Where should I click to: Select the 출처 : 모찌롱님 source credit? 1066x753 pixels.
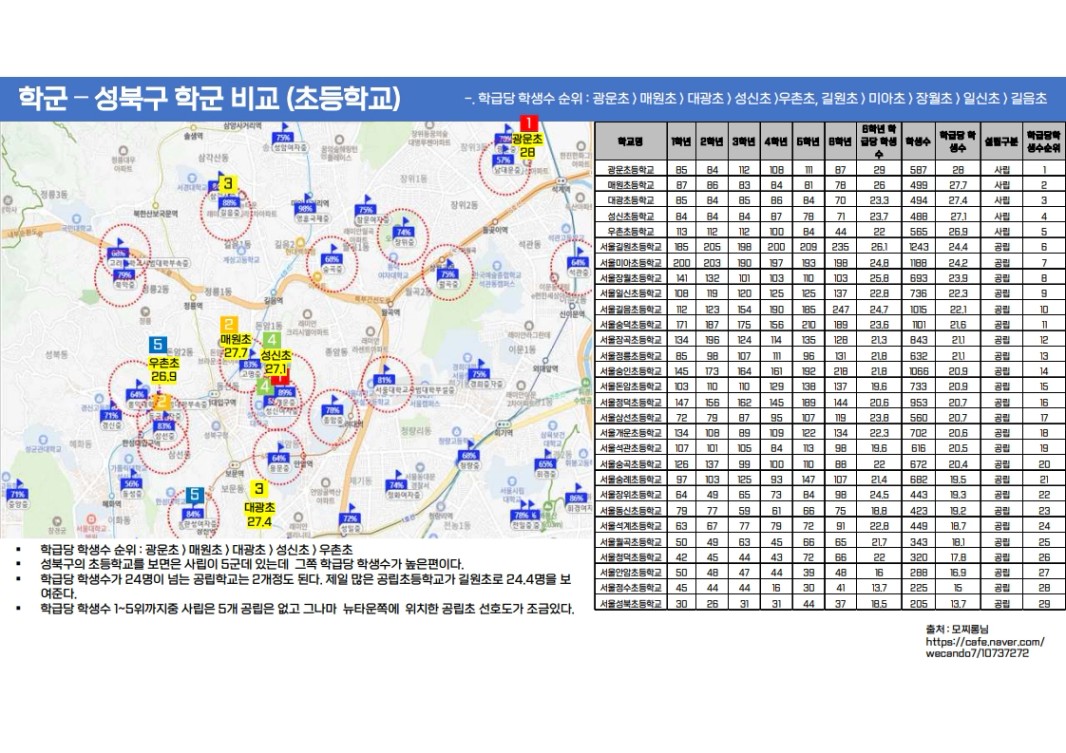click(957, 629)
